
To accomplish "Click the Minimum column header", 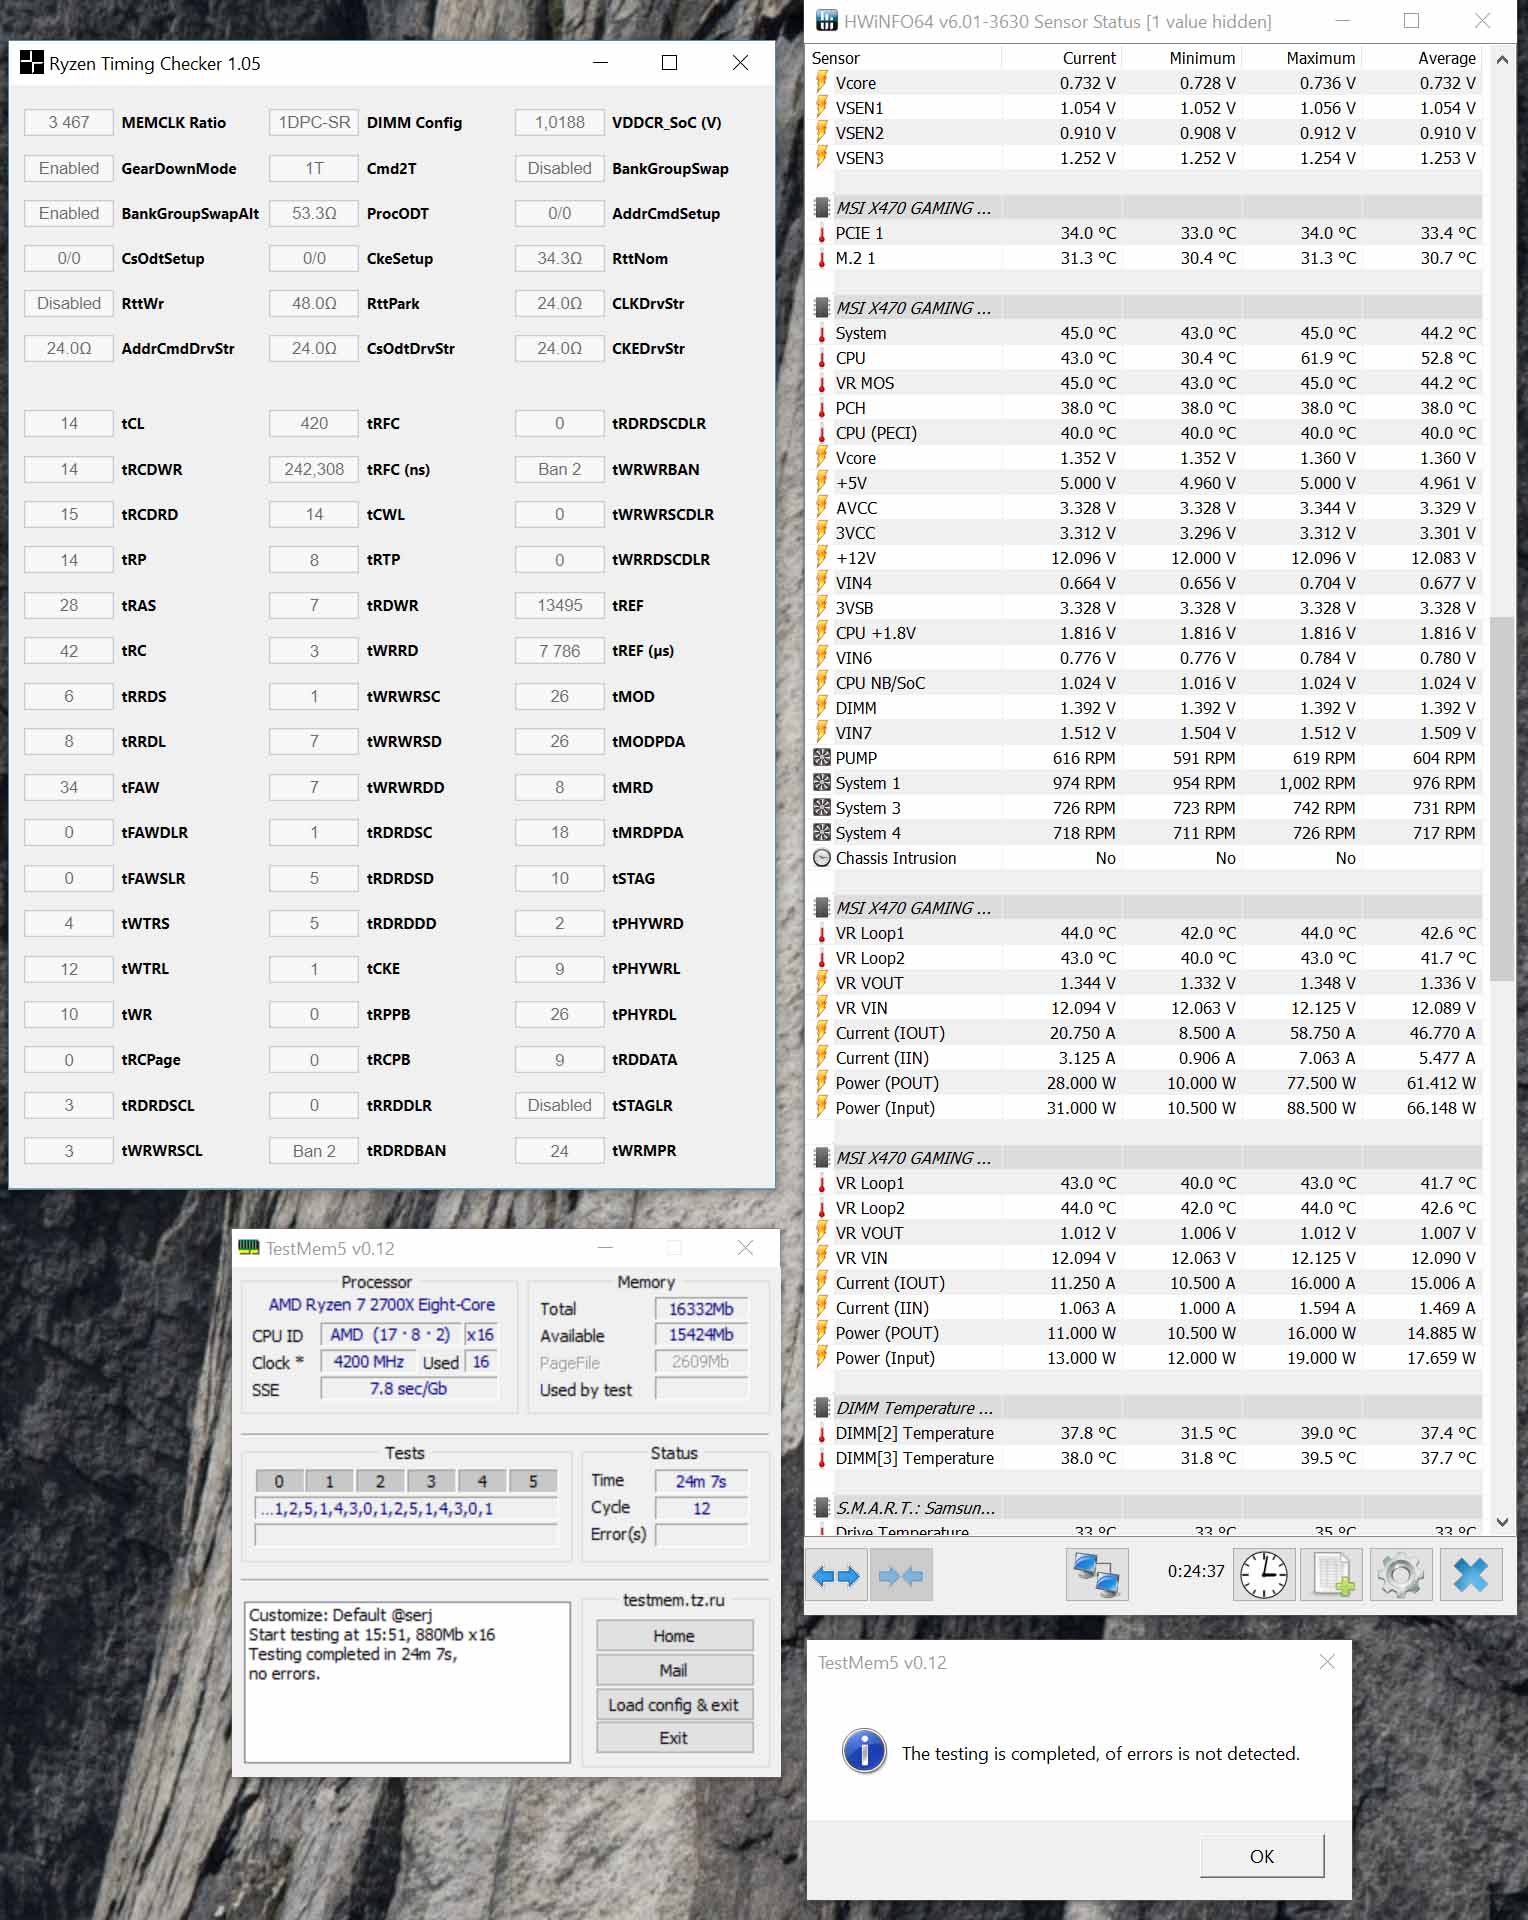I will (x=1181, y=58).
